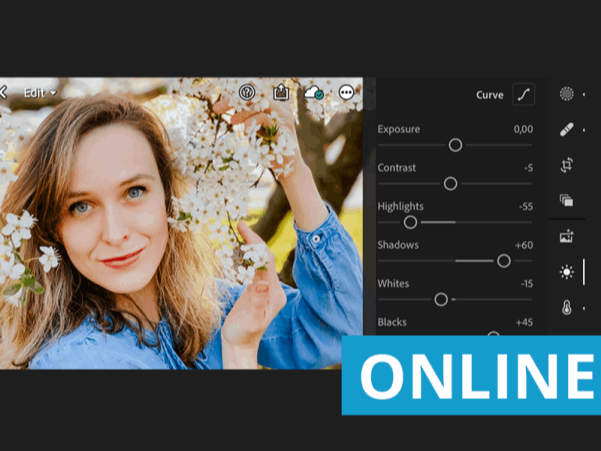This screenshot has width=601, height=451.
Task: Click the Exposure slider handle
Action: (455, 145)
